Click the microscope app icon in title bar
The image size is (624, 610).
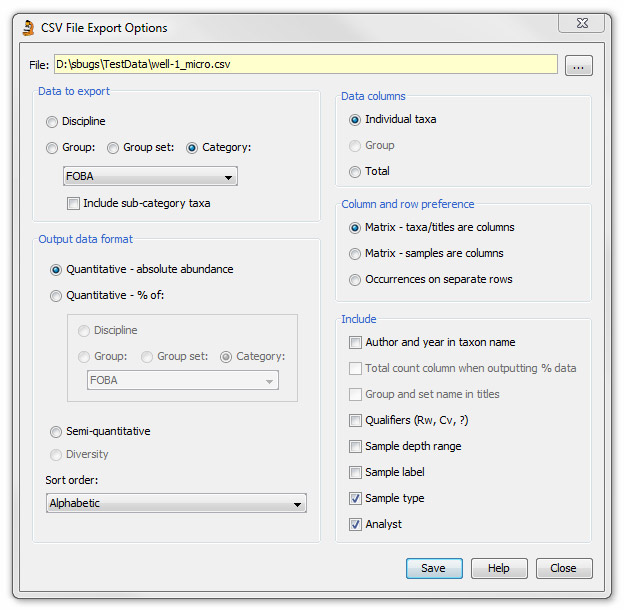click(x=29, y=28)
